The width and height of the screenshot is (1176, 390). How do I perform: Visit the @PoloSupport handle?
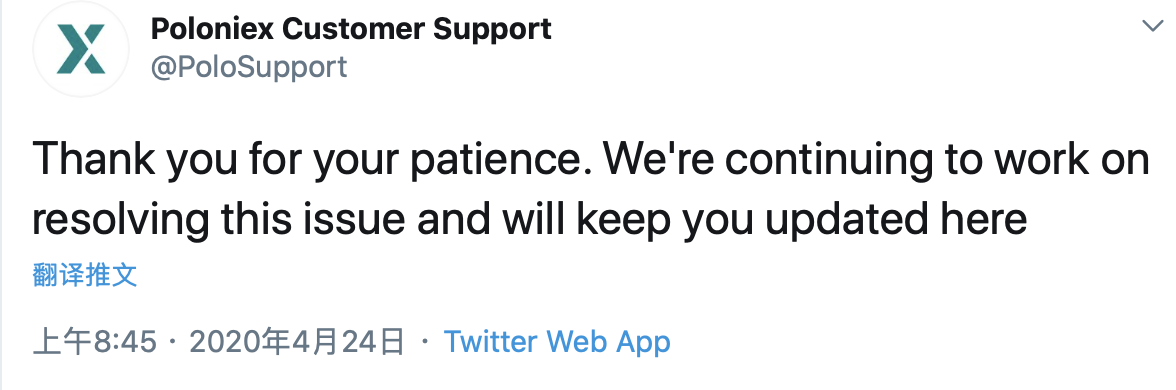click(x=249, y=67)
